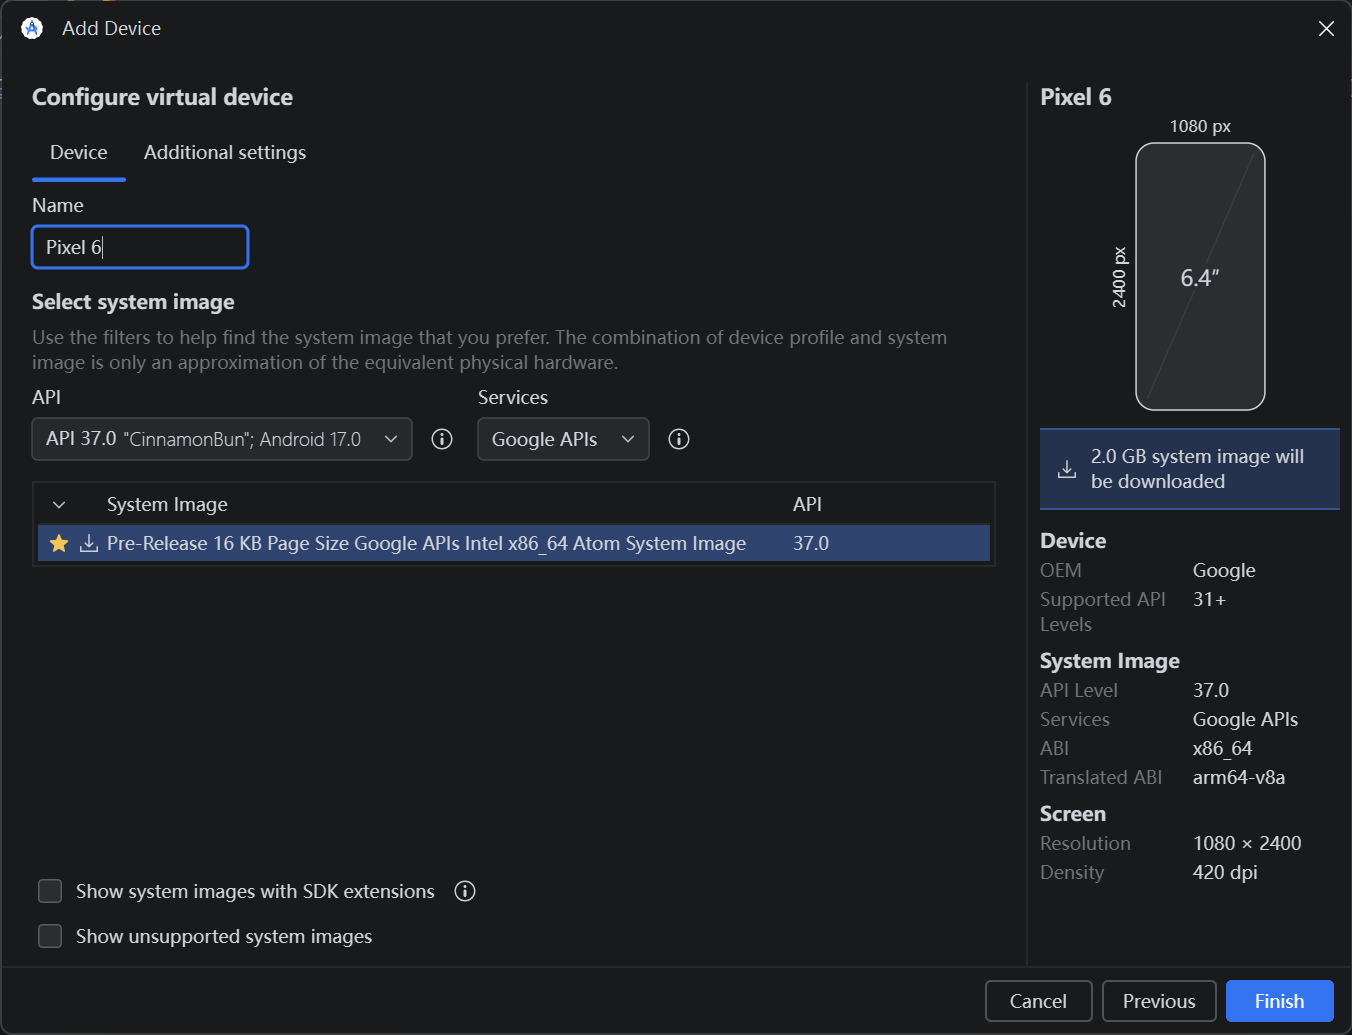This screenshot has width=1352, height=1035.
Task: Click the download icon in system image row
Action: click(89, 543)
